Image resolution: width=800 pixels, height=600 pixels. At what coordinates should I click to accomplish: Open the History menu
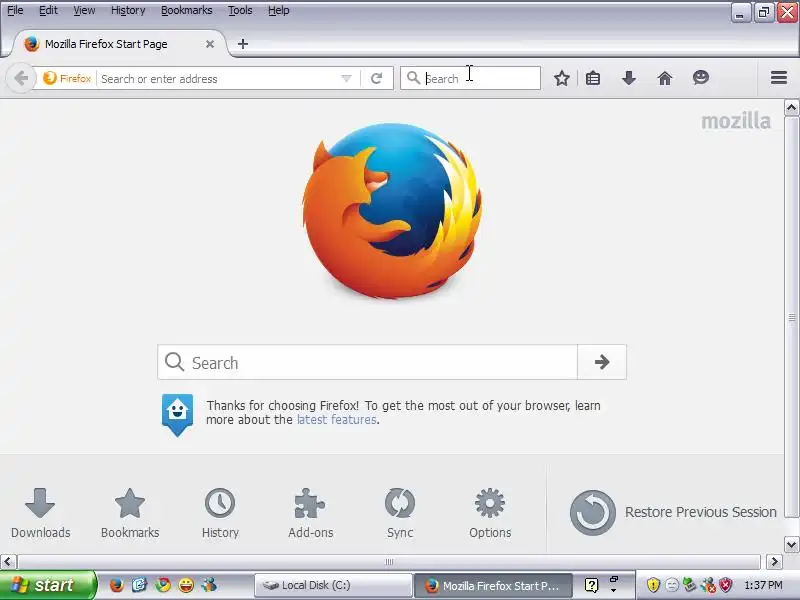128,10
